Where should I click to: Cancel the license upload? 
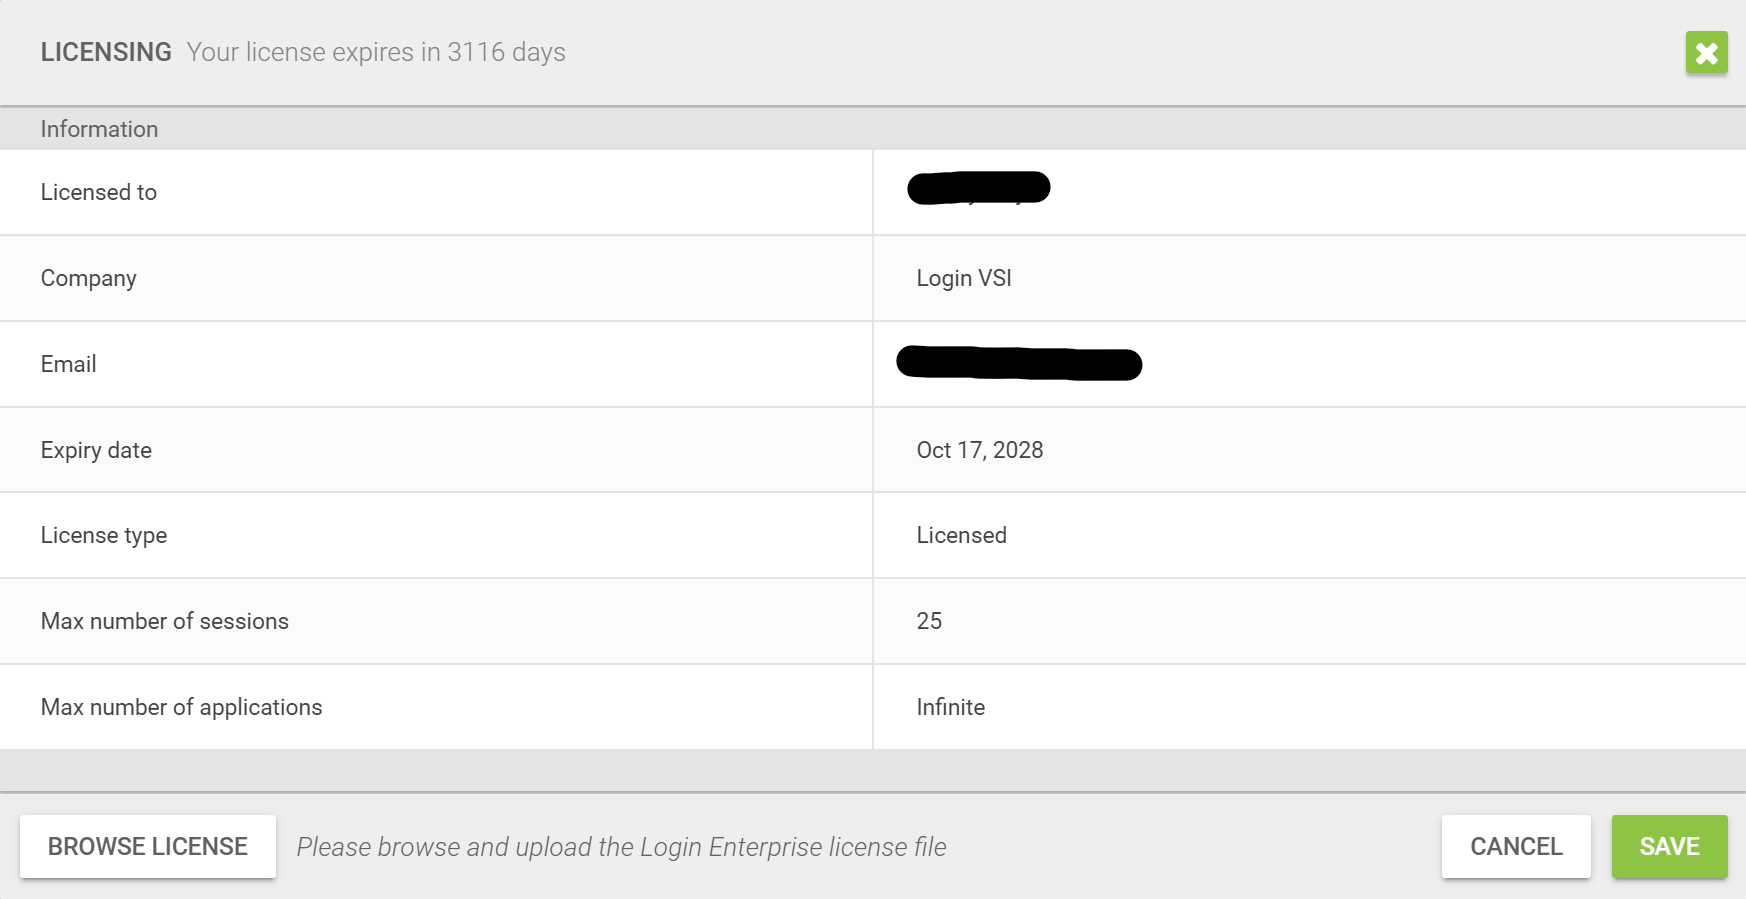[1516, 846]
